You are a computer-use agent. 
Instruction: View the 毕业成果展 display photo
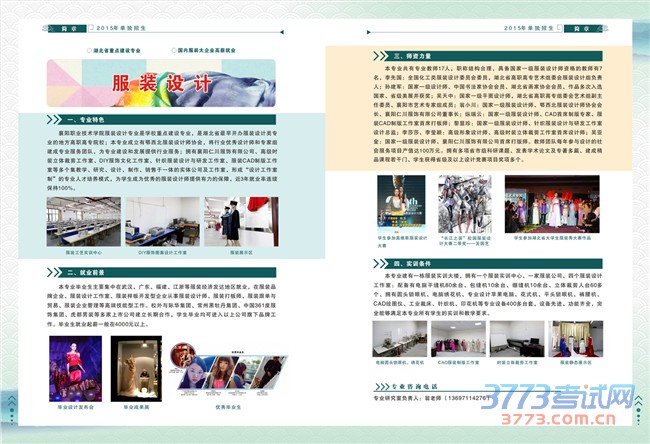(x=136, y=370)
